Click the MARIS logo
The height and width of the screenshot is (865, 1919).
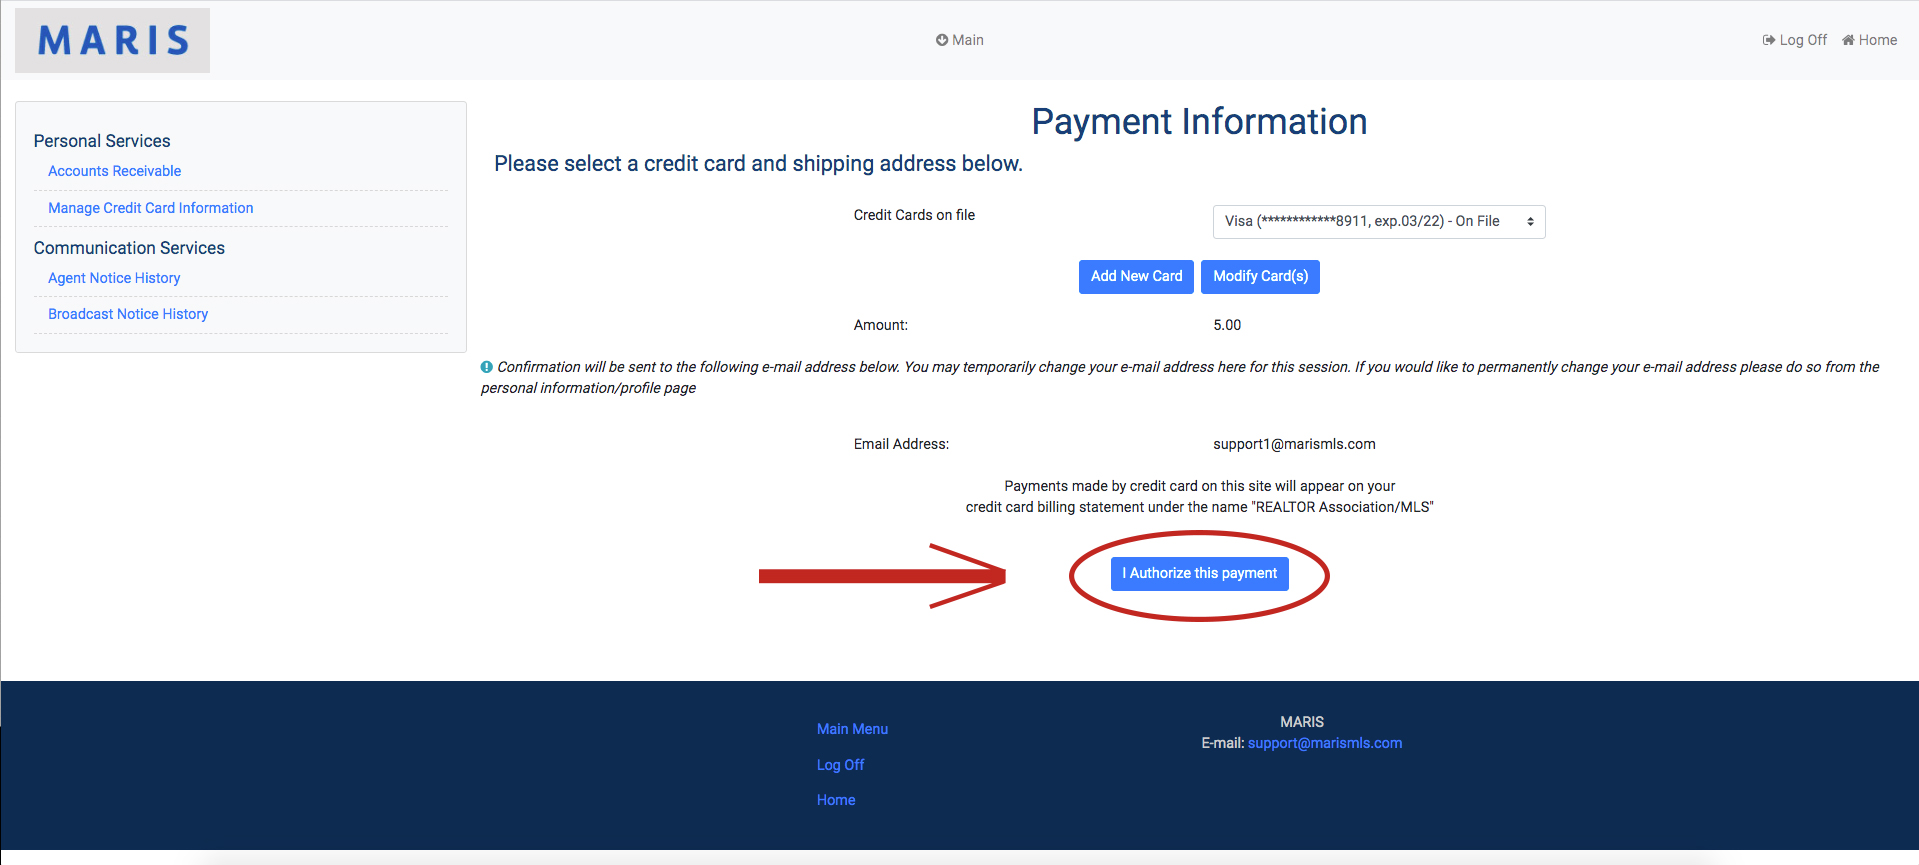(113, 41)
